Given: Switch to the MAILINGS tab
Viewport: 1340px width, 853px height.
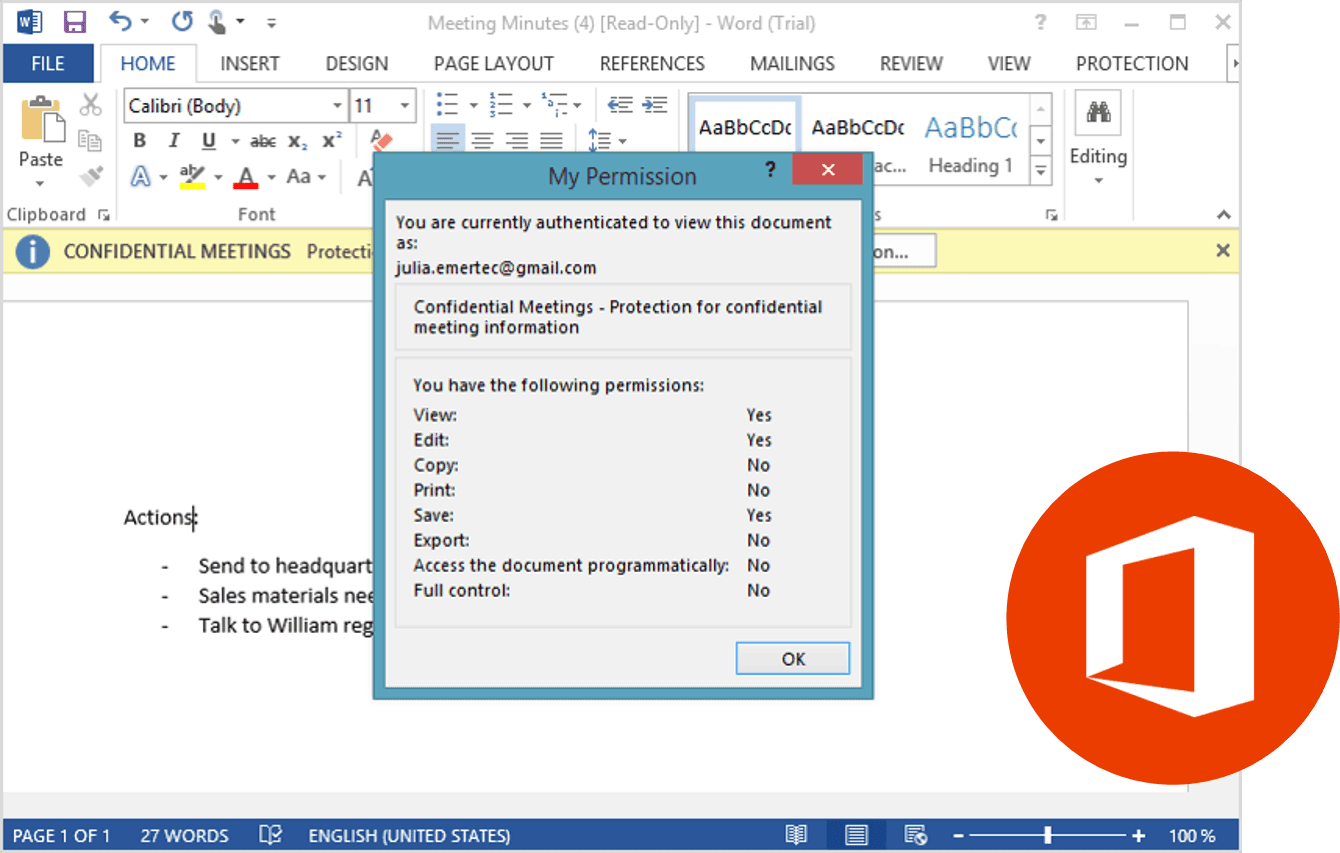Looking at the screenshot, I should click(x=793, y=63).
